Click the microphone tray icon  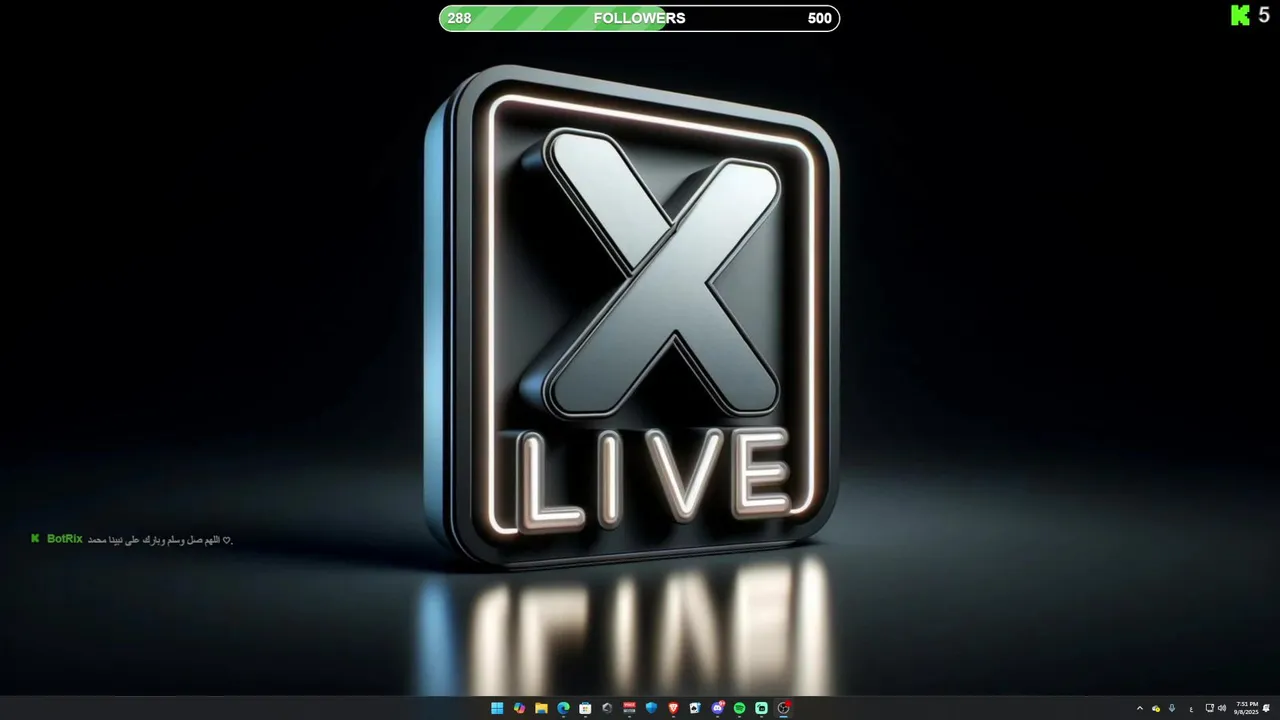tap(1172, 708)
